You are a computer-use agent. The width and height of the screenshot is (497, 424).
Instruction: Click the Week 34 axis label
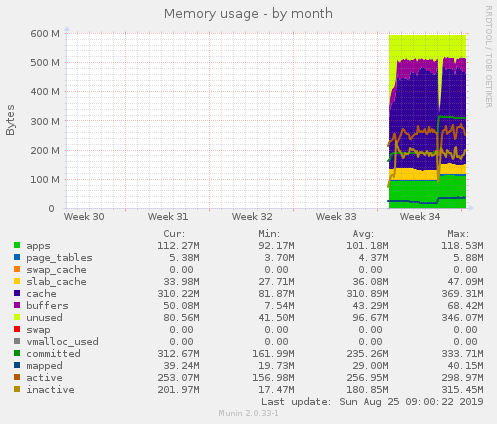(420, 217)
